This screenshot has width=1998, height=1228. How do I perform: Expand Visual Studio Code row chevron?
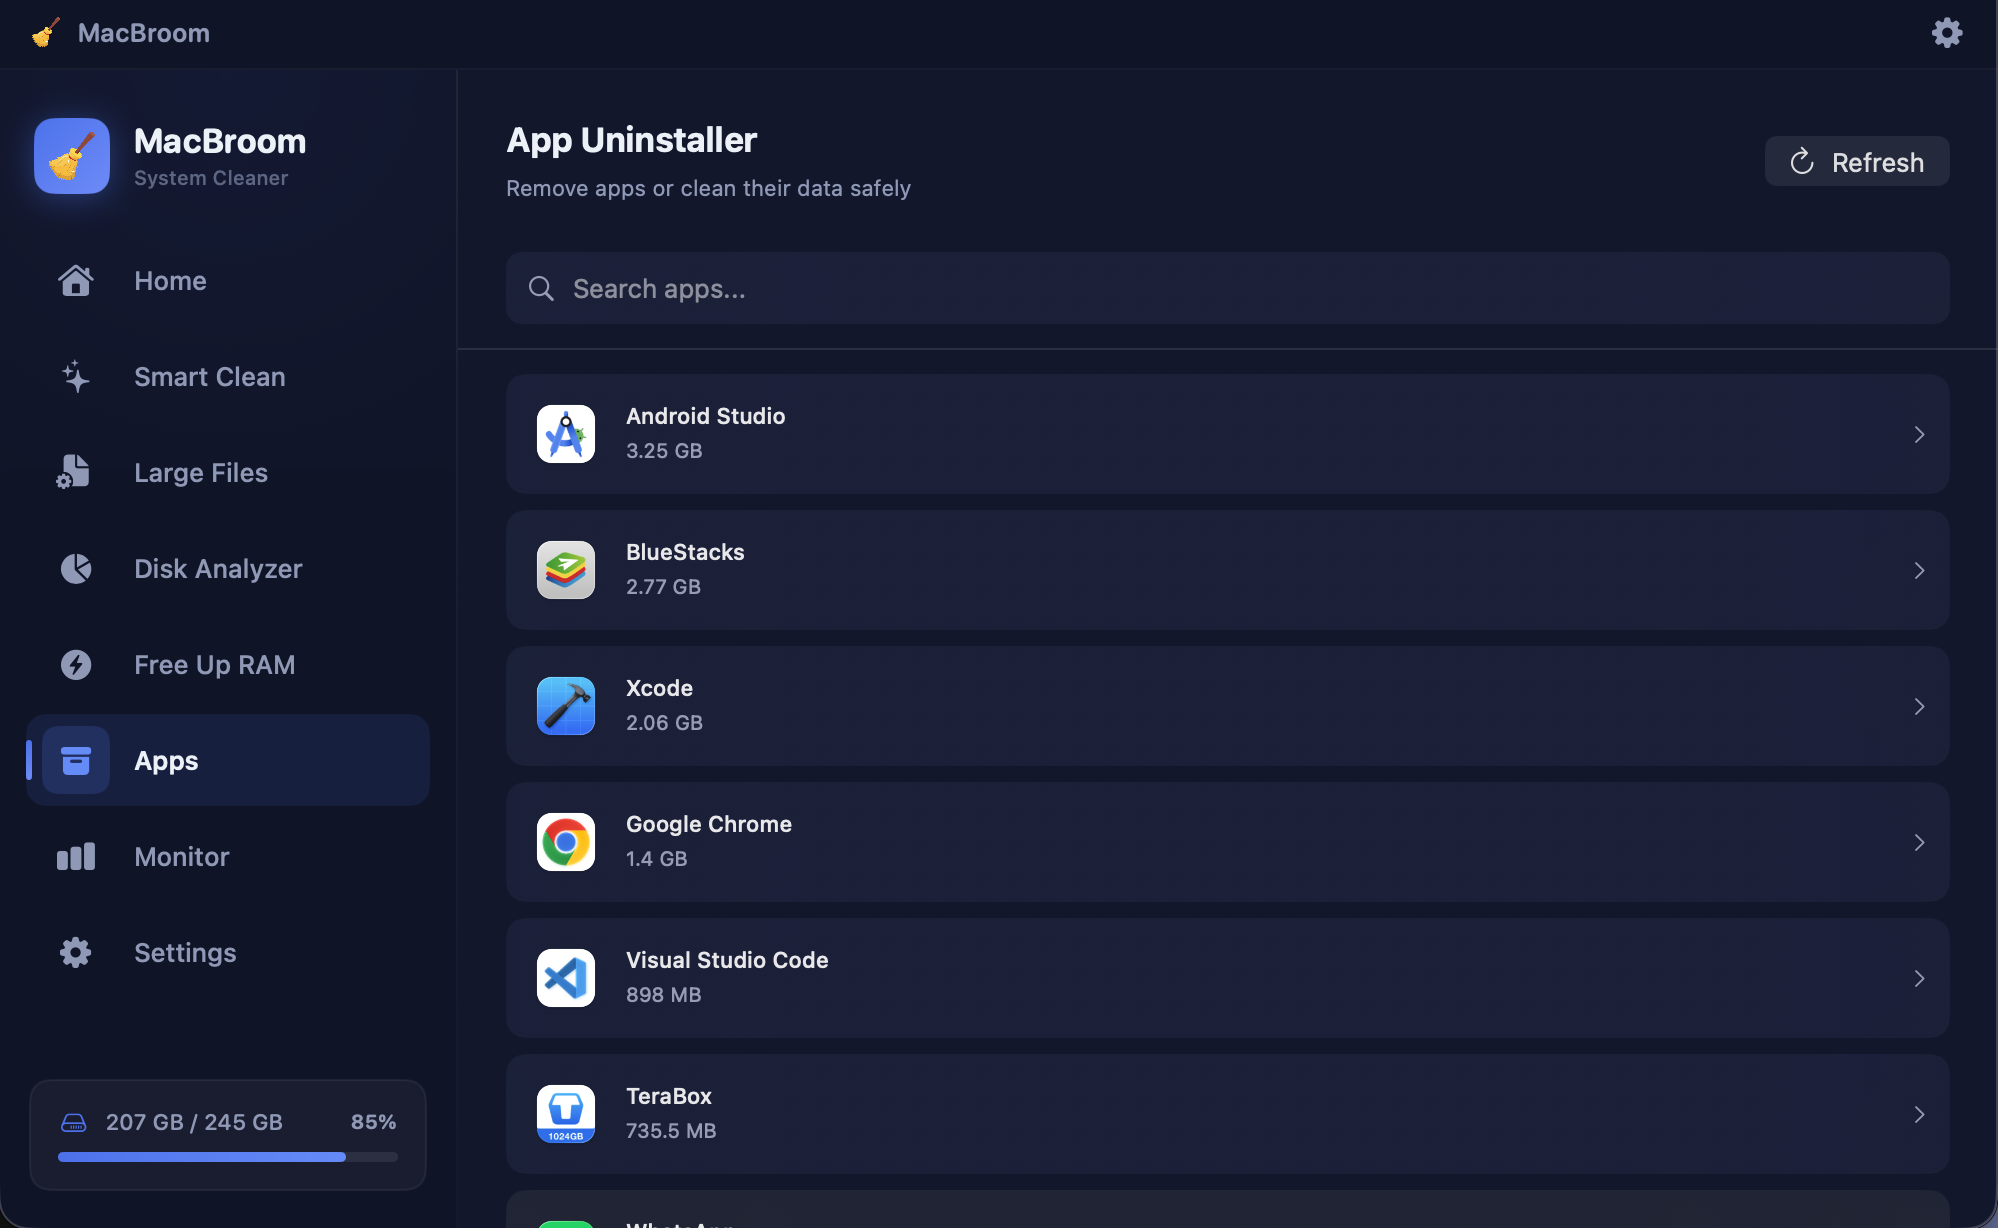(x=1919, y=978)
